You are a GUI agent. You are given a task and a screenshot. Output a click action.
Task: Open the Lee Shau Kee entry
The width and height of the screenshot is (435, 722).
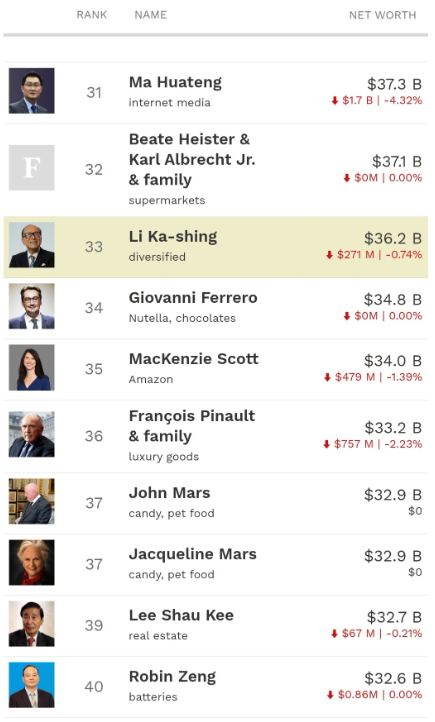point(181,615)
